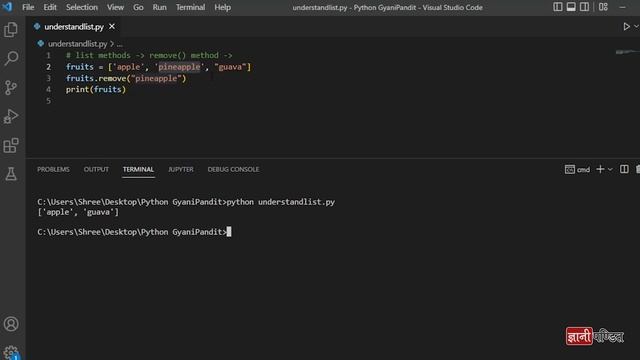
Task: Place cursor at the terminal prompt
Action: [229, 232]
